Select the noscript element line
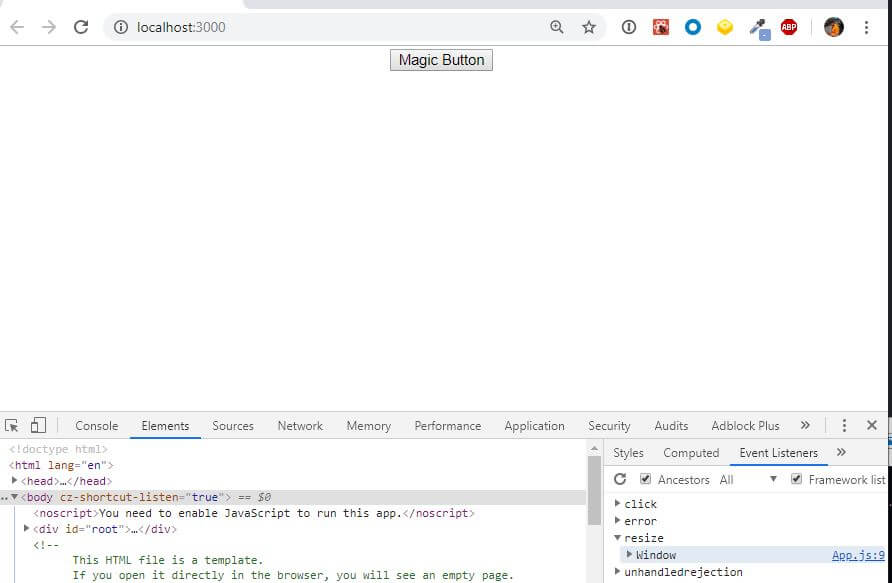Viewport: 892px width, 583px height. click(254, 513)
